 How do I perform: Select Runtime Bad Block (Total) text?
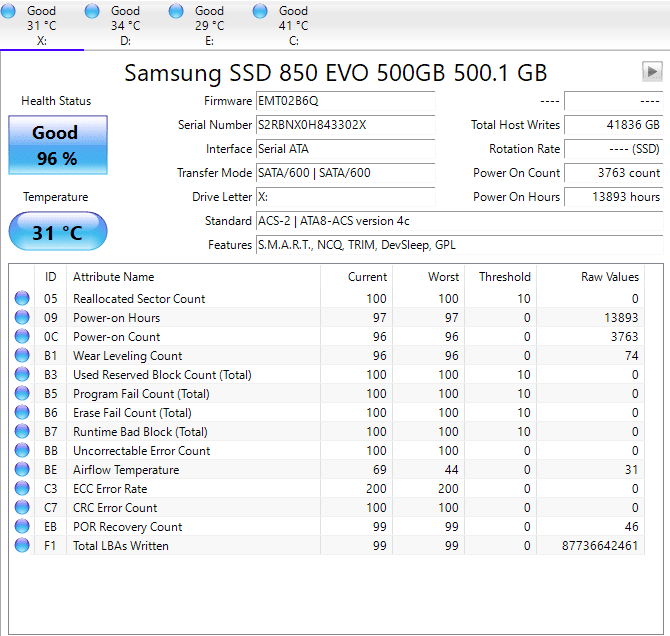click(x=140, y=432)
